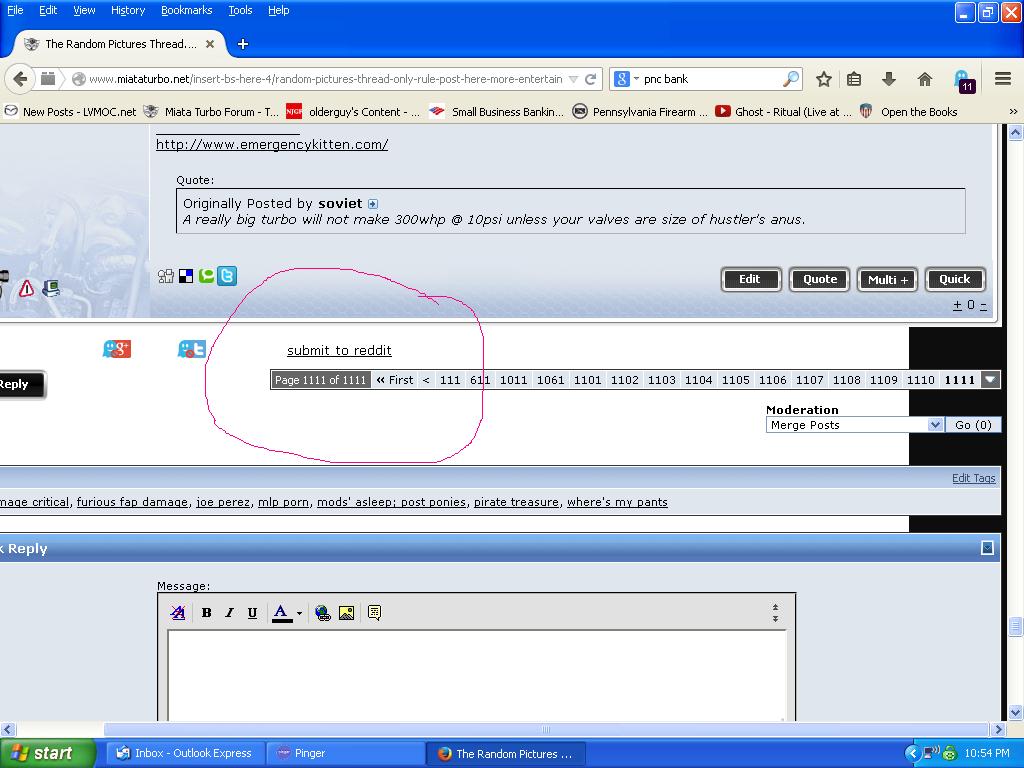Insert an image with the picture icon
The image size is (1024, 768).
point(346,613)
